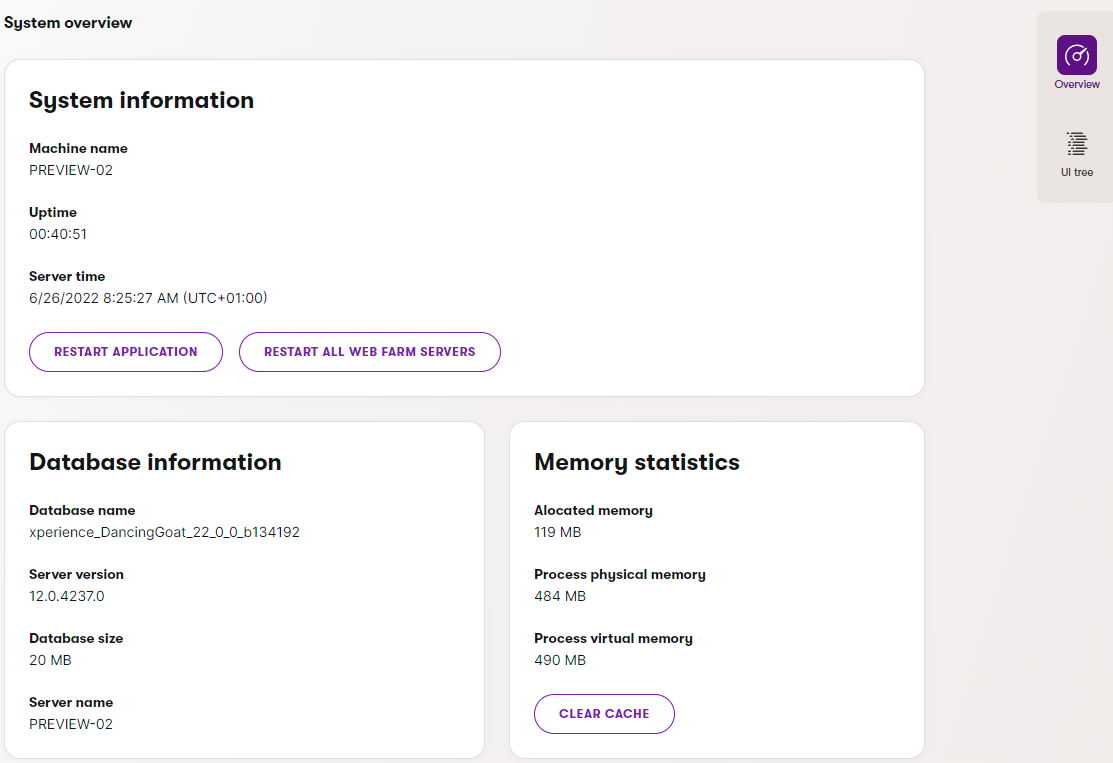Click the process virtual memory 490 MB

click(560, 660)
